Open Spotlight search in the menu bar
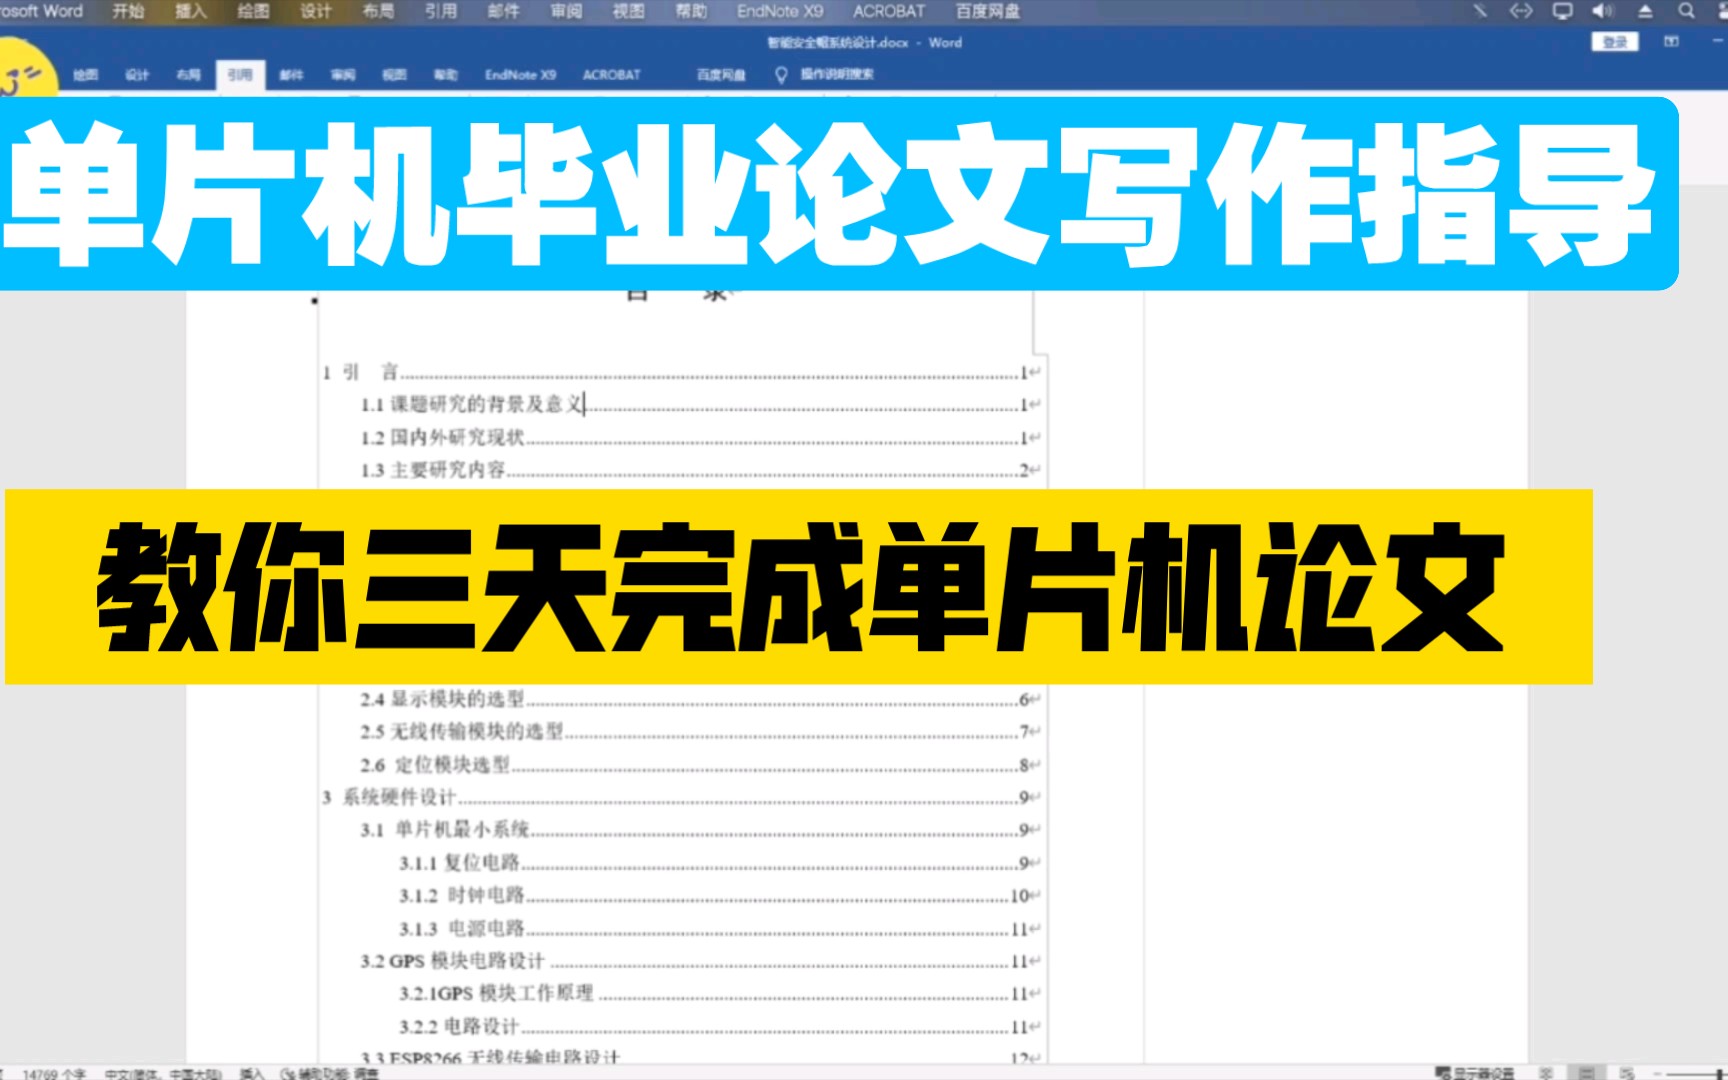1728x1080 pixels. (x=1686, y=11)
